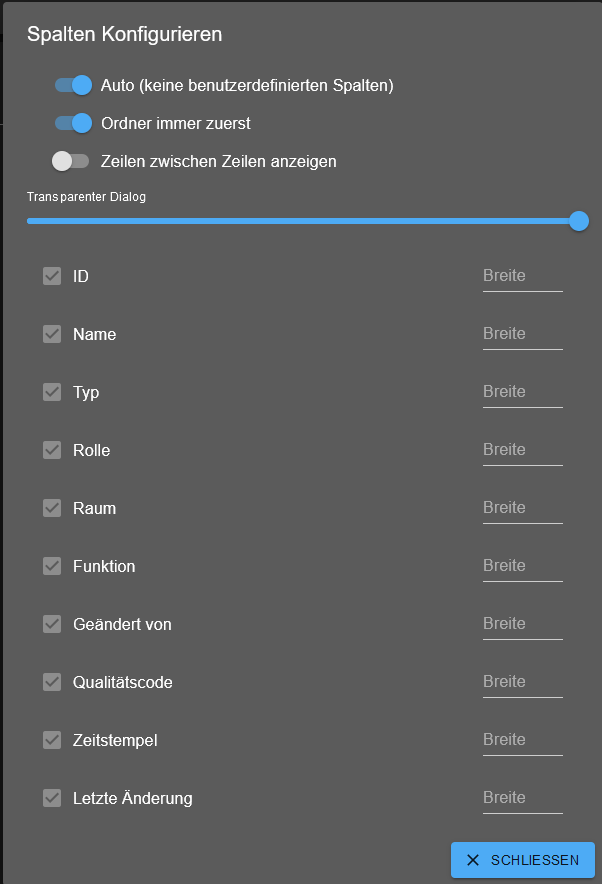Uncheck the Name column checkbox
This screenshot has width=602, height=884.
pos(52,334)
